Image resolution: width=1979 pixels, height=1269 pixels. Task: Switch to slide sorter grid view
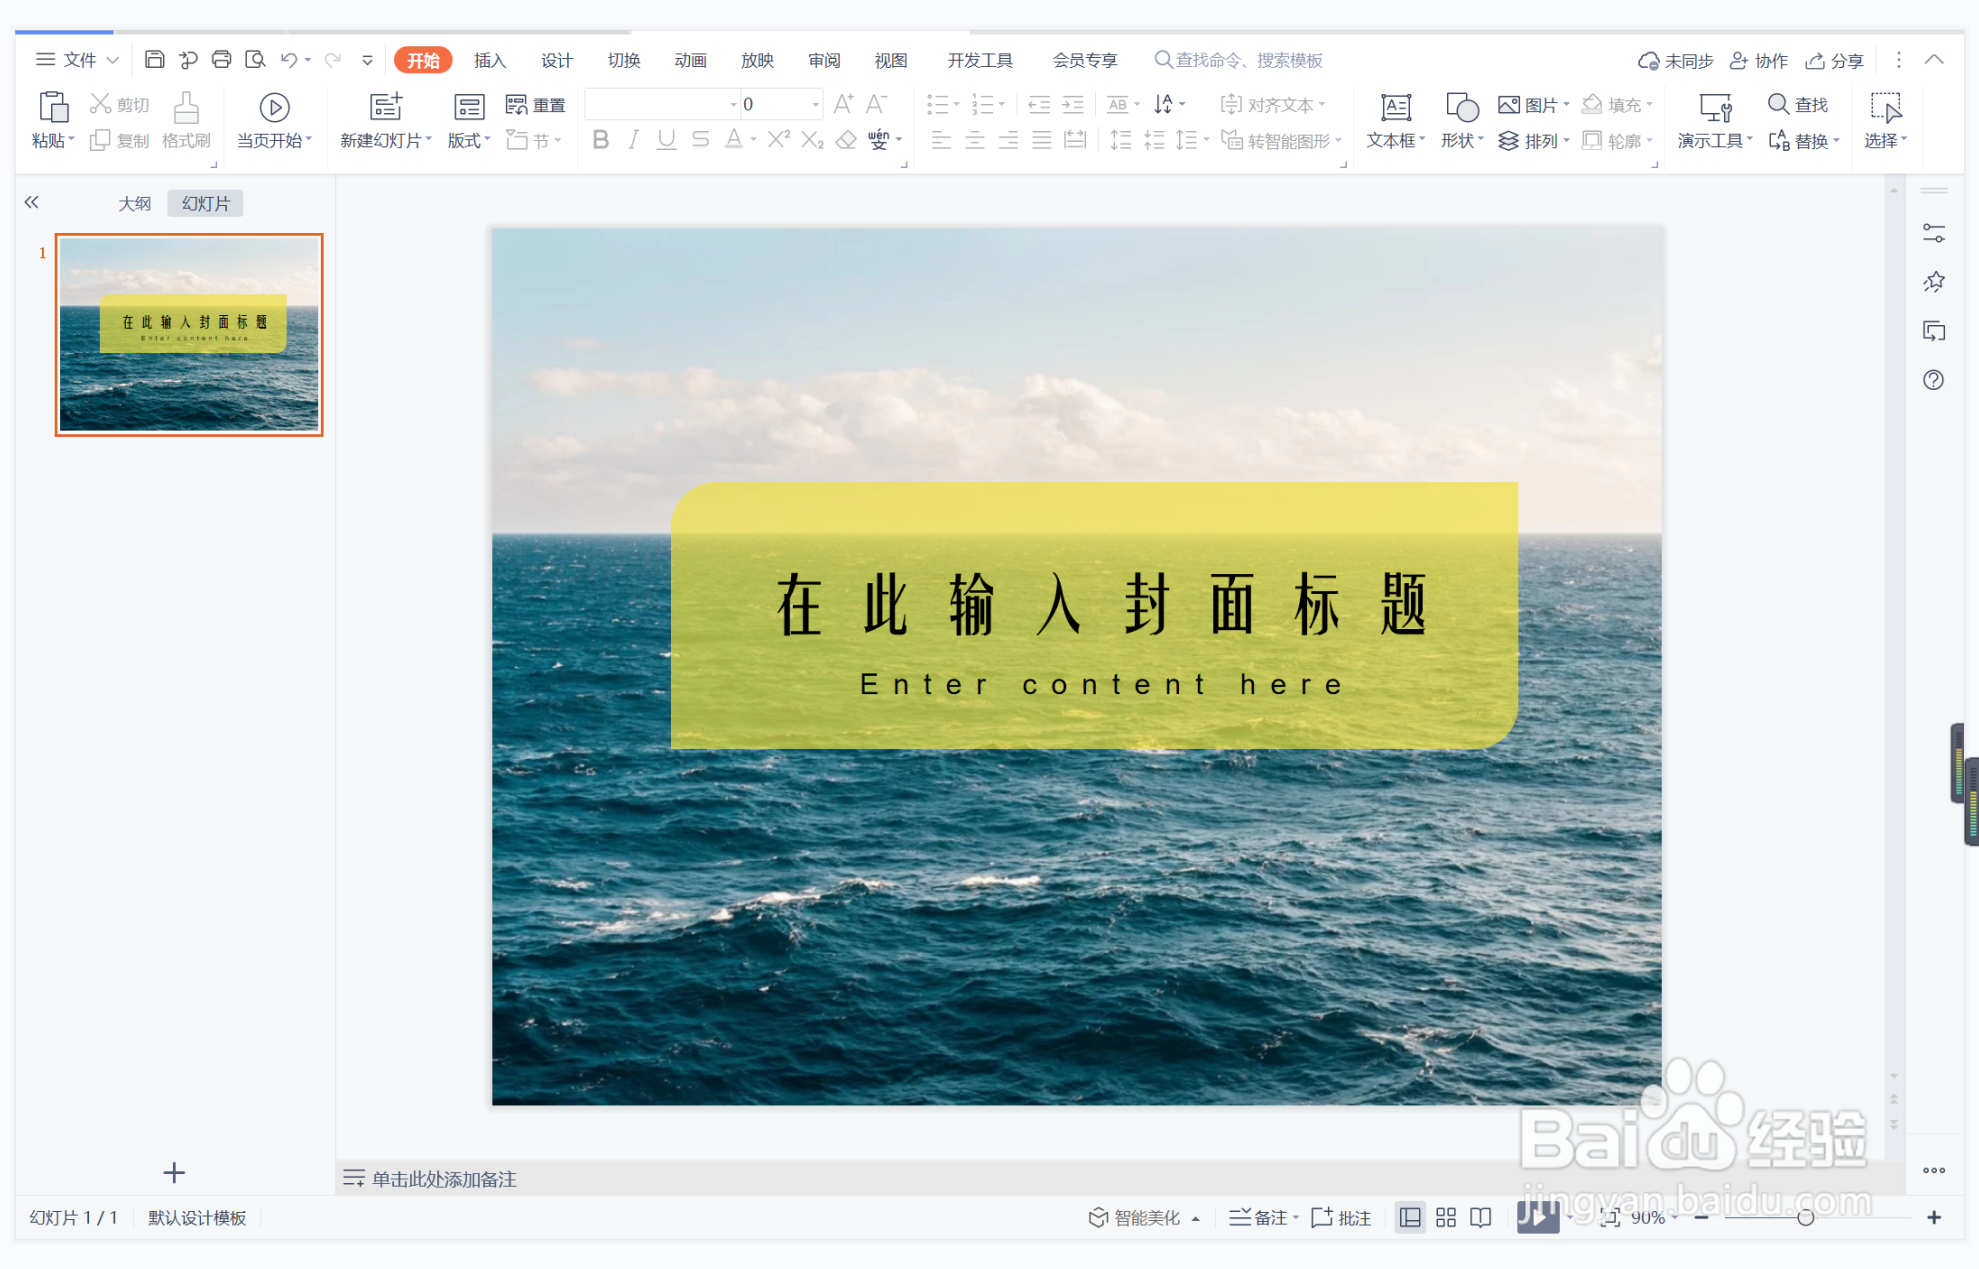coord(1444,1217)
